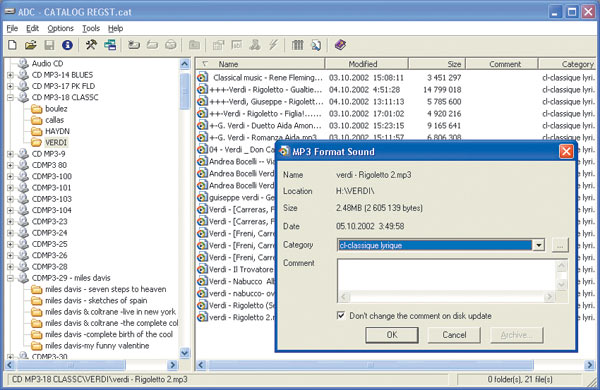Expand the CD MP3-14 BLUES tree node

[x=10, y=75]
